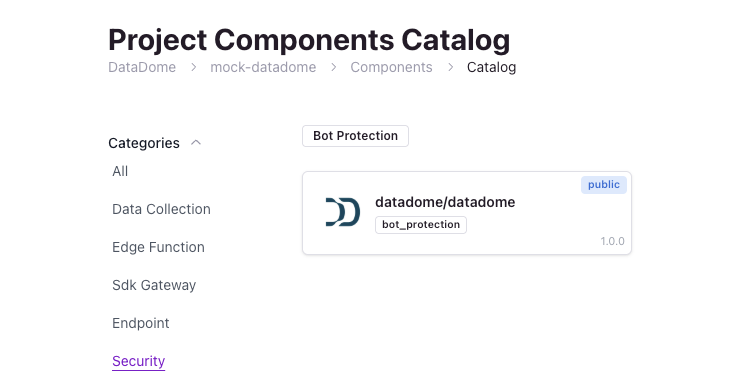This screenshot has height=383, width=742.
Task: Open mock-datadome breadcrumb link
Action: pyautogui.click(x=263, y=67)
